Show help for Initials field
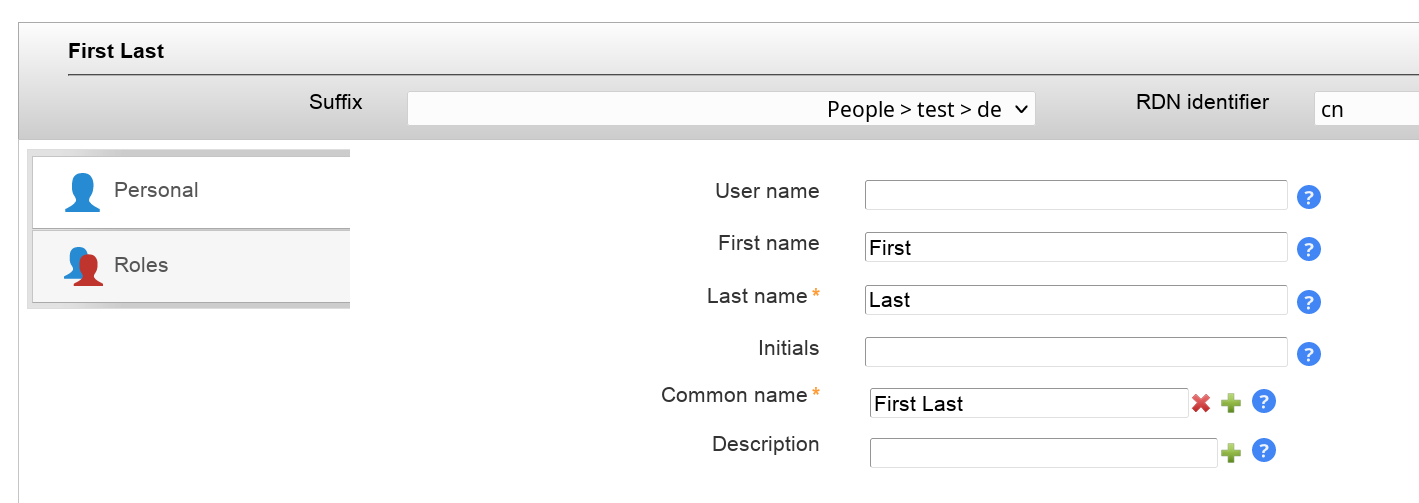1419x503 pixels. coord(1309,354)
